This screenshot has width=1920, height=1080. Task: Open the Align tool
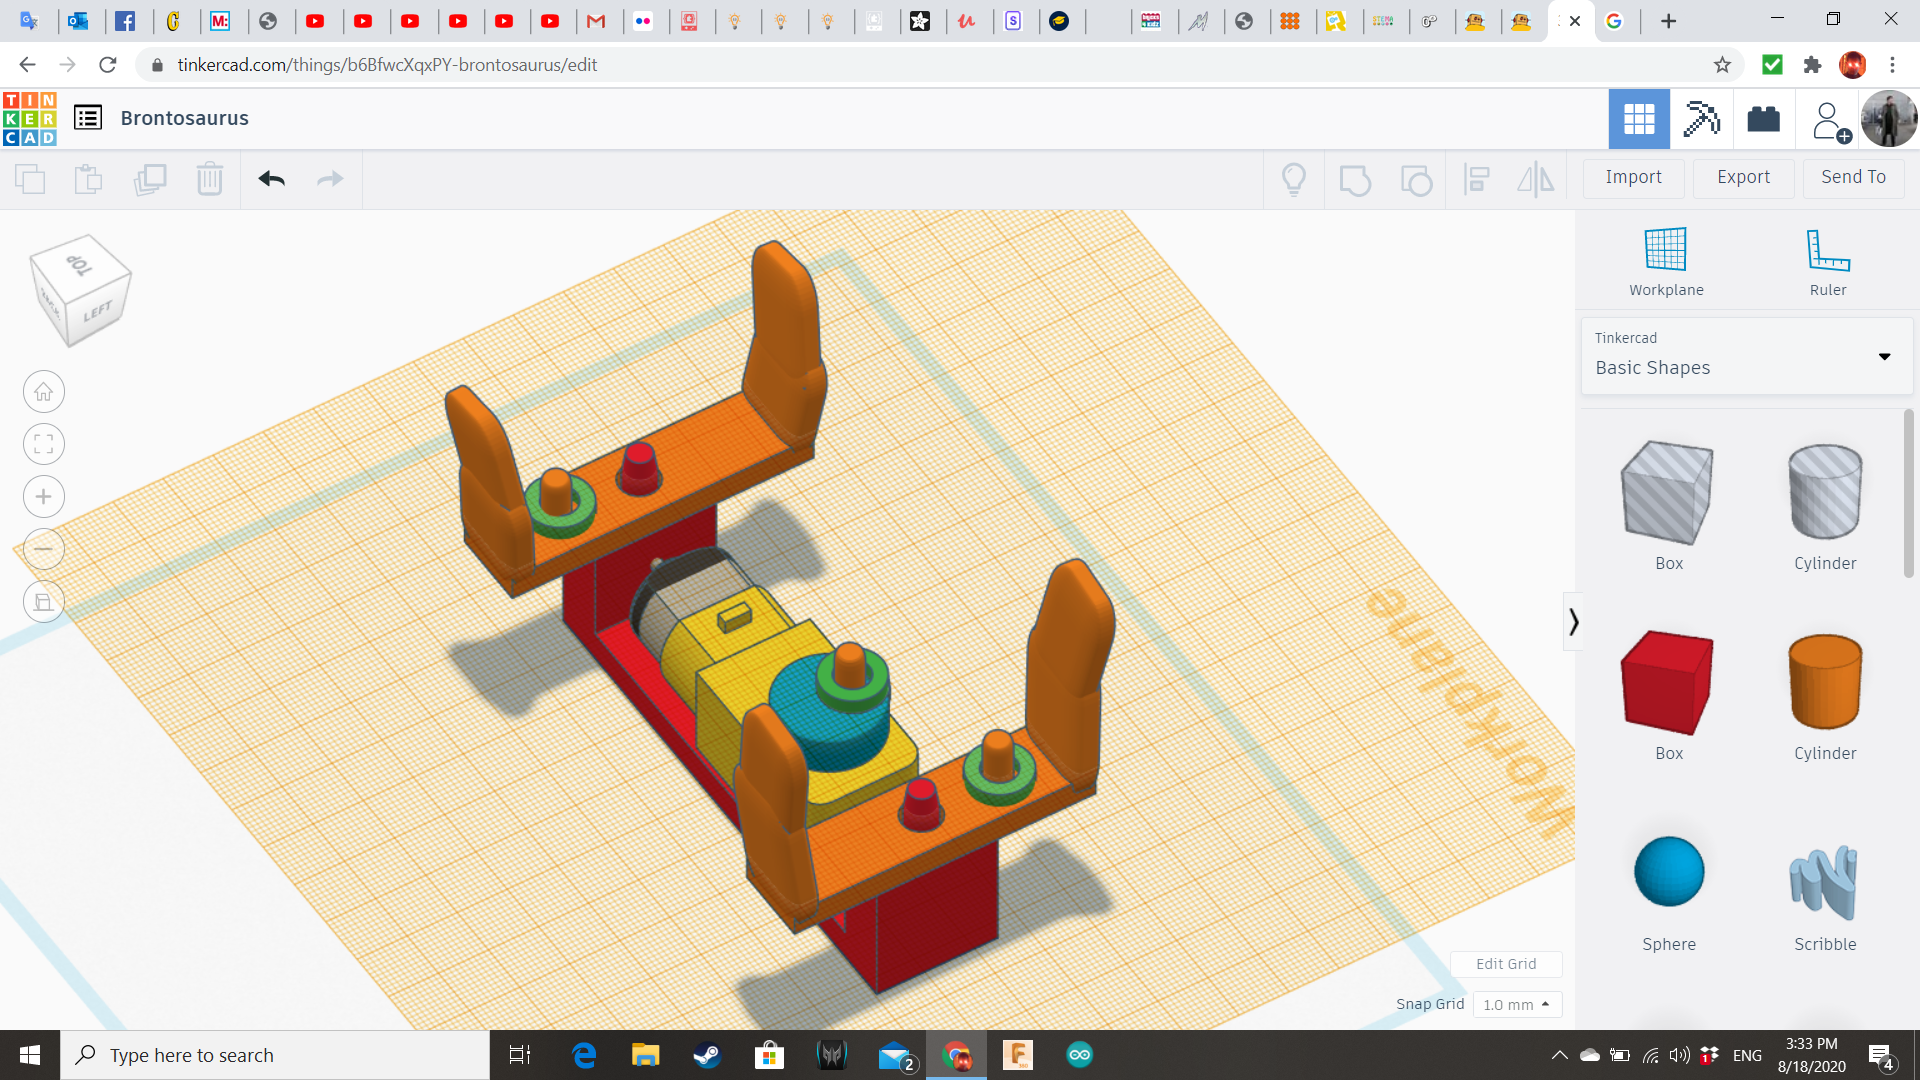pos(1477,179)
